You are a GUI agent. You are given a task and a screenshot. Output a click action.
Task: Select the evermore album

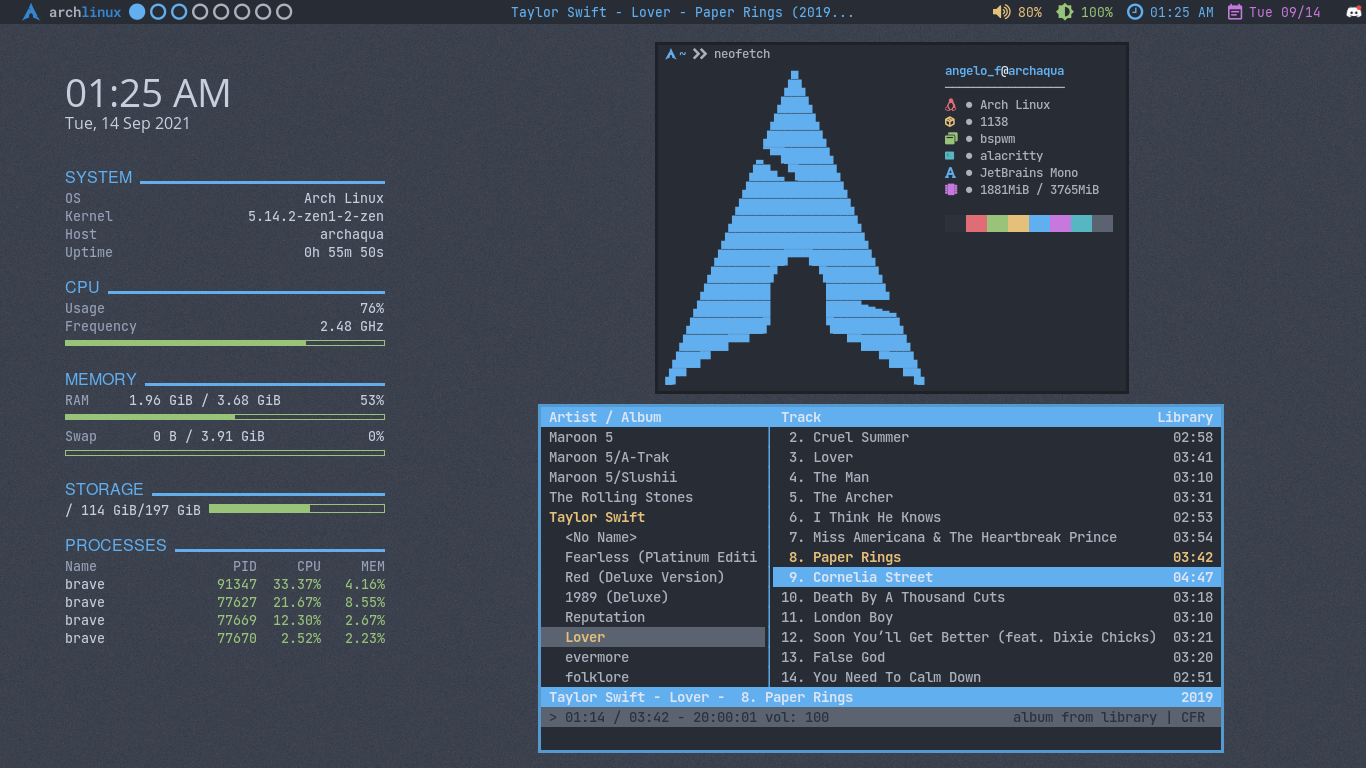tap(654, 657)
